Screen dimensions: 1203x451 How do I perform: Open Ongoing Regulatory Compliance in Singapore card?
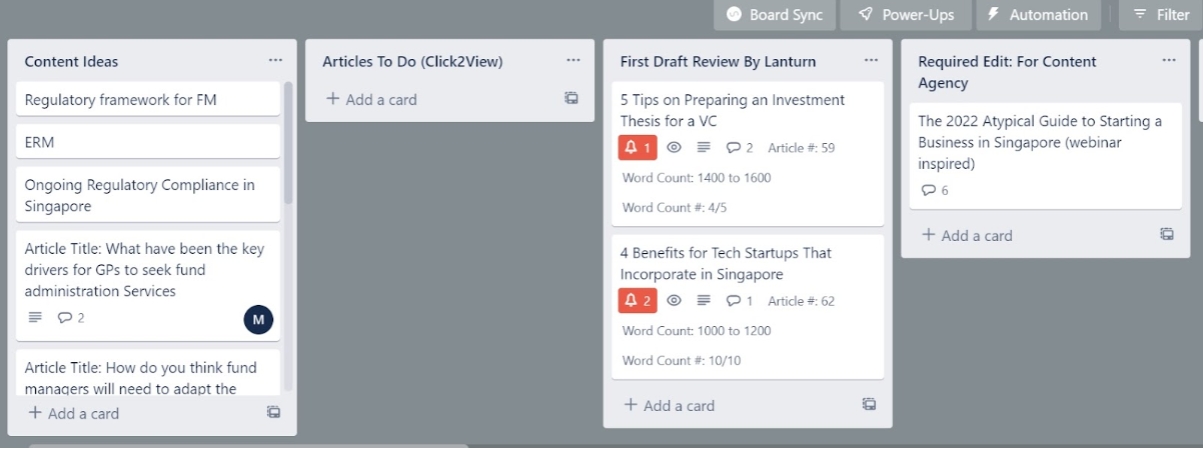[148, 195]
